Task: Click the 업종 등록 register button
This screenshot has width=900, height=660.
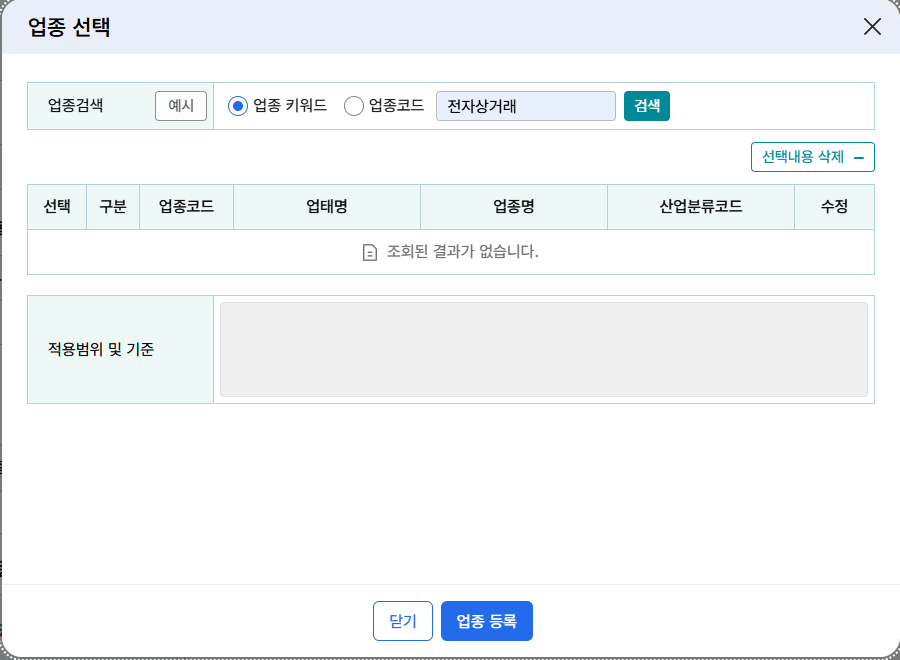Action: [487, 621]
